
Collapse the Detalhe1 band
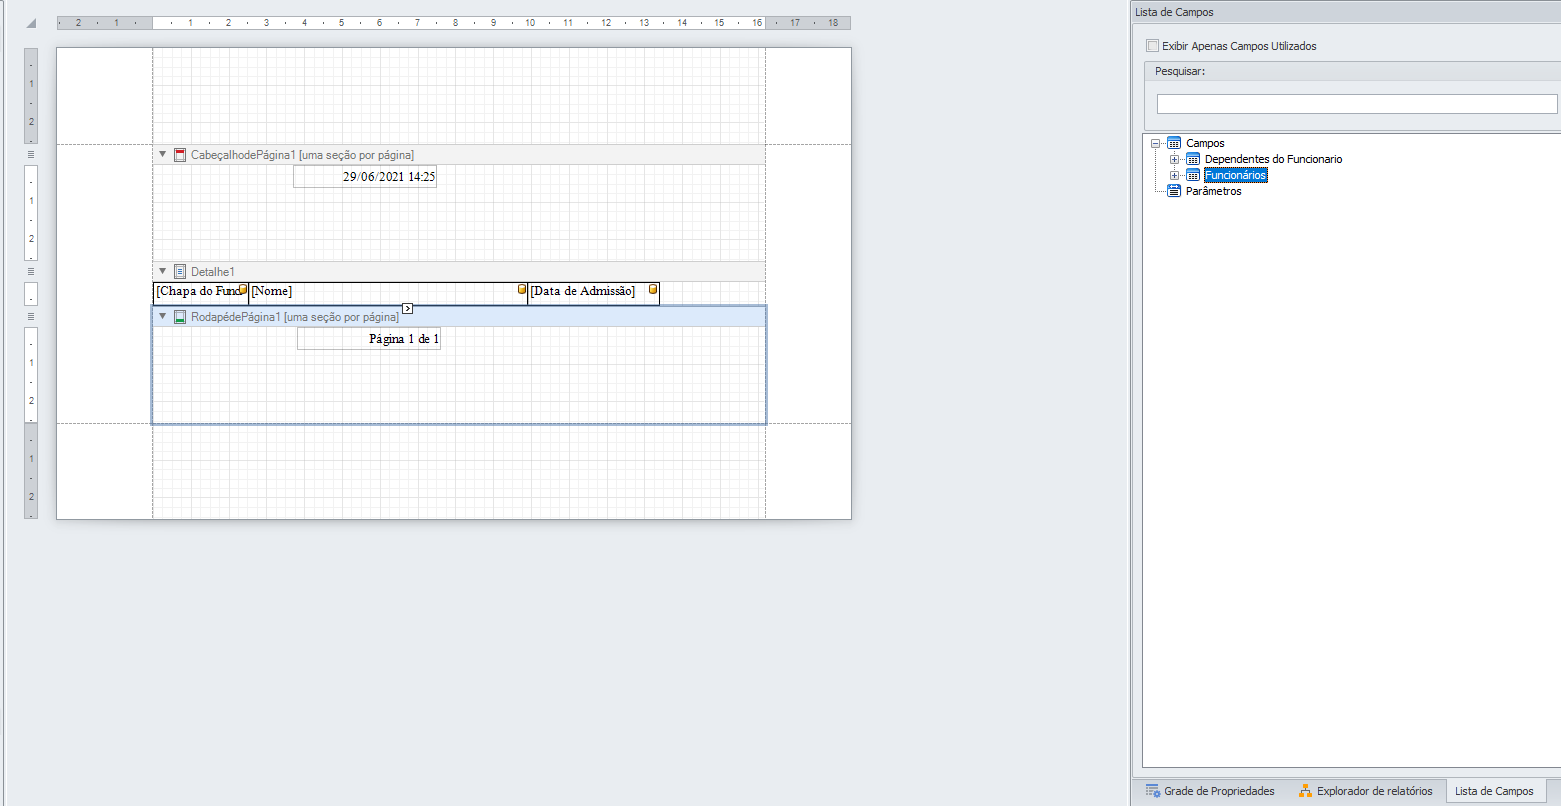pos(163,272)
